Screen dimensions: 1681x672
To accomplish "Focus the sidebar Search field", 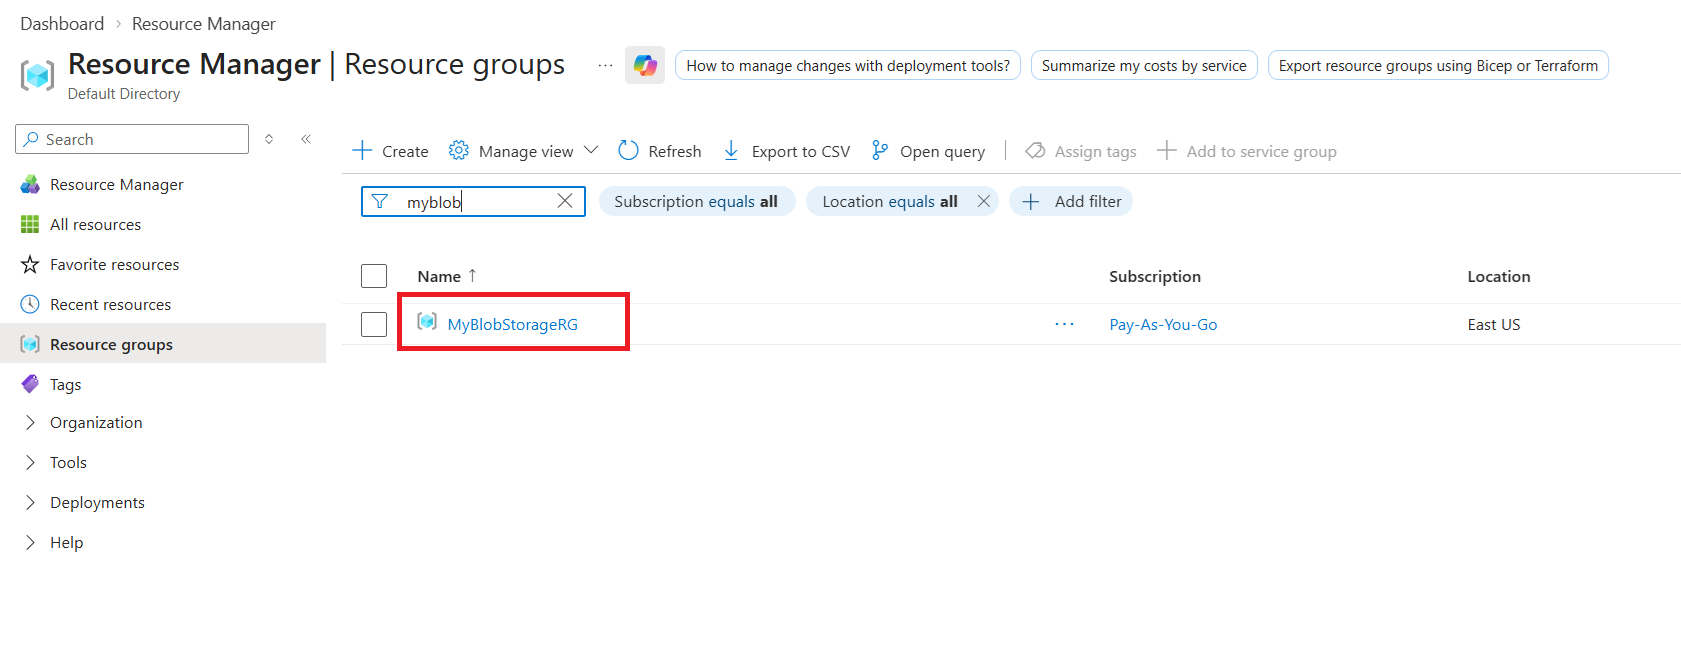I will [x=132, y=139].
